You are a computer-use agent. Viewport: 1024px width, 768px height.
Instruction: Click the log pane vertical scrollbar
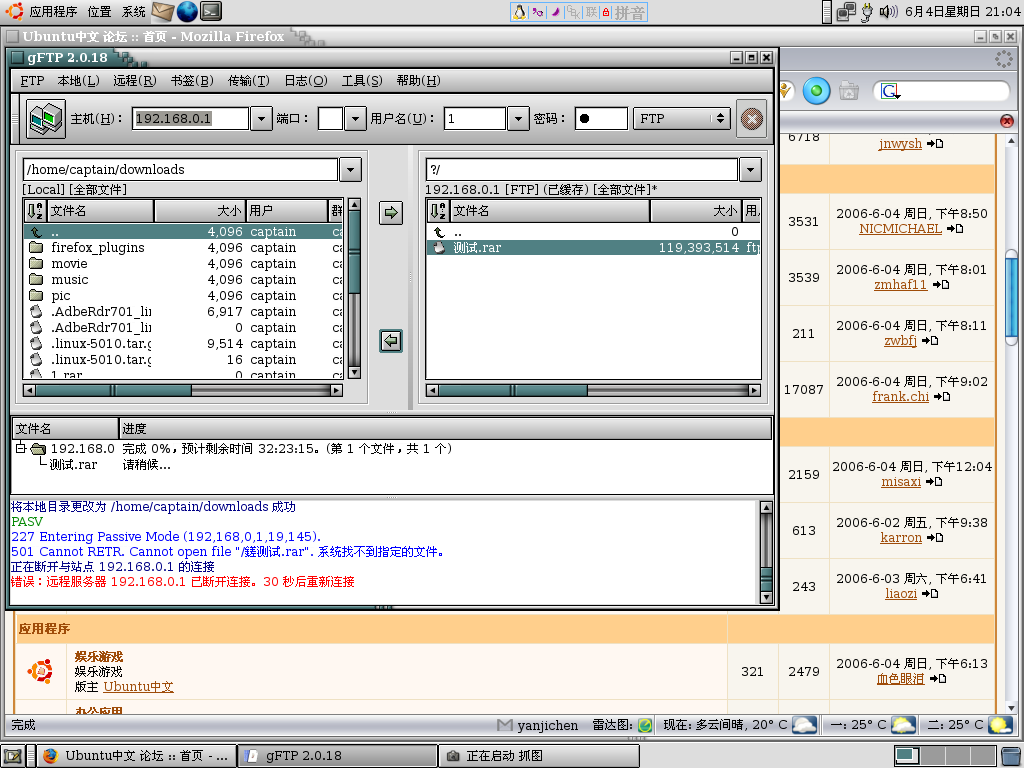(x=766, y=552)
